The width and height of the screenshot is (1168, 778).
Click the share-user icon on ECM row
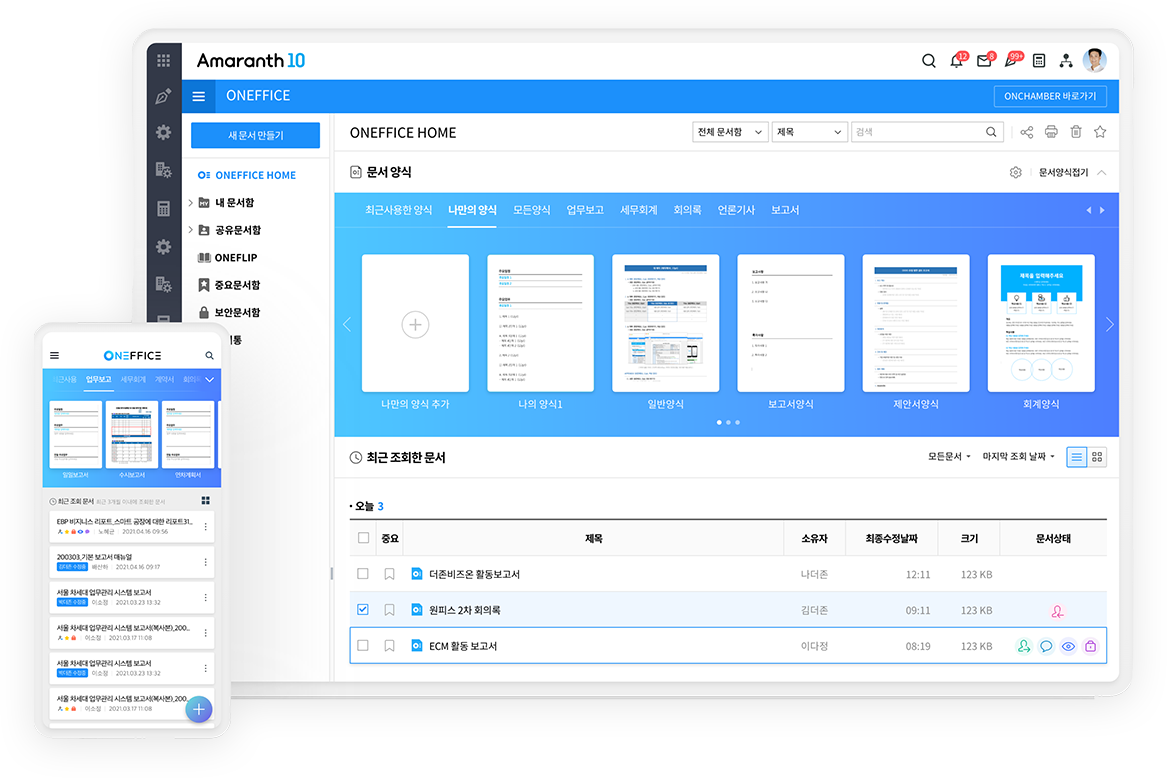[1023, 646]
